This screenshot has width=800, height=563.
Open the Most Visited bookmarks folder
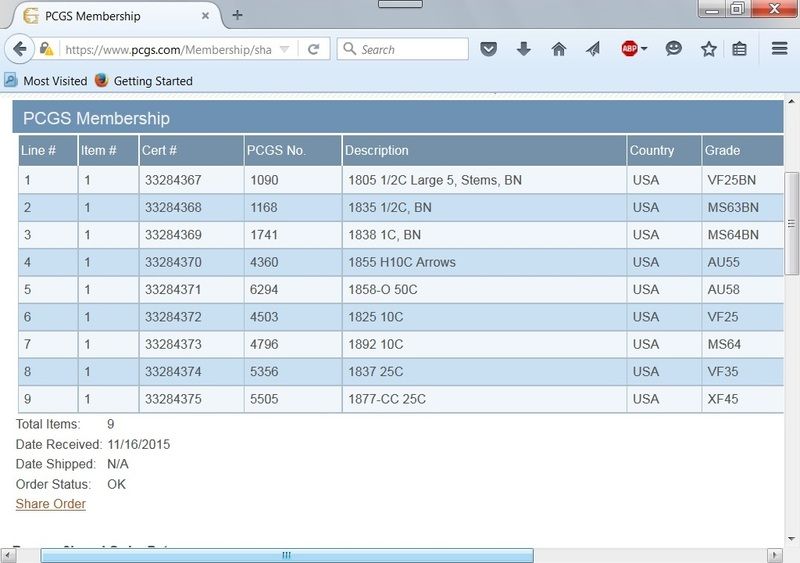[46, 81]
